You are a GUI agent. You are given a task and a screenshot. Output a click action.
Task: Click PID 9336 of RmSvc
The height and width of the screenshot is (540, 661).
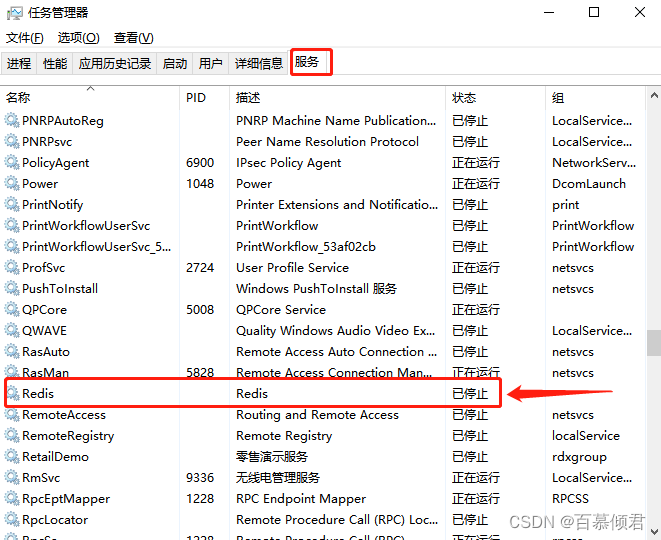pos(200,478)
